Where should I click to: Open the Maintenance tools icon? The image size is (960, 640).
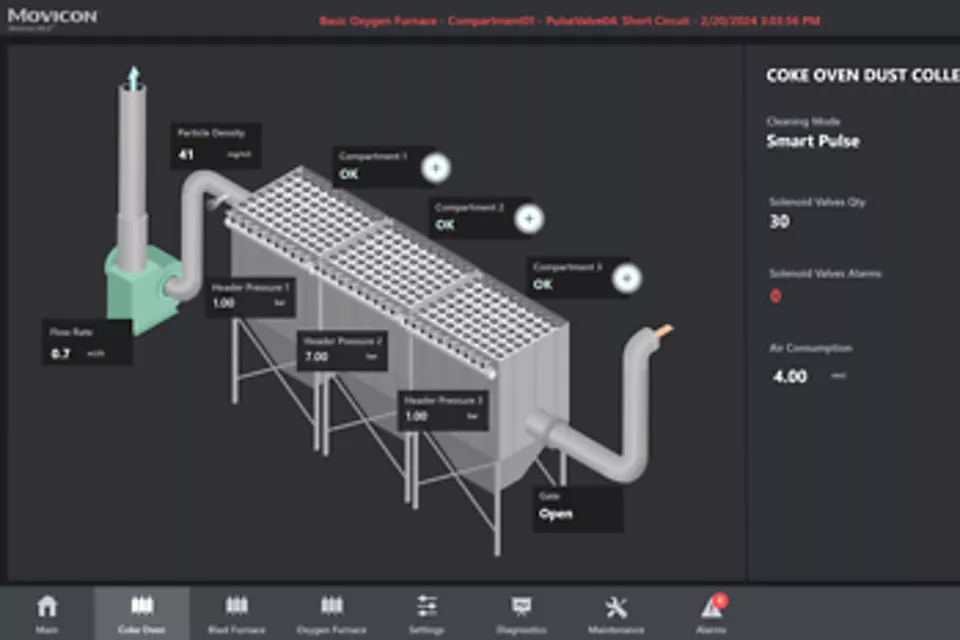616,607
